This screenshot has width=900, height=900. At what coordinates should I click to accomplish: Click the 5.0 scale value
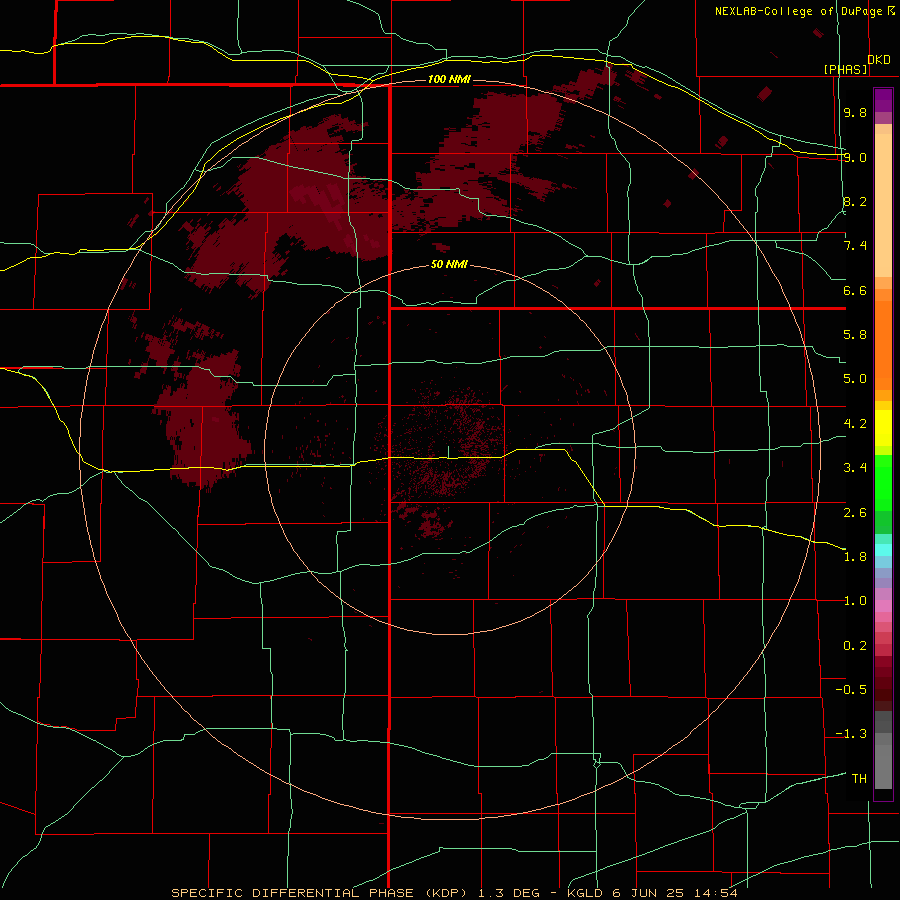click(x=855, y=379)
